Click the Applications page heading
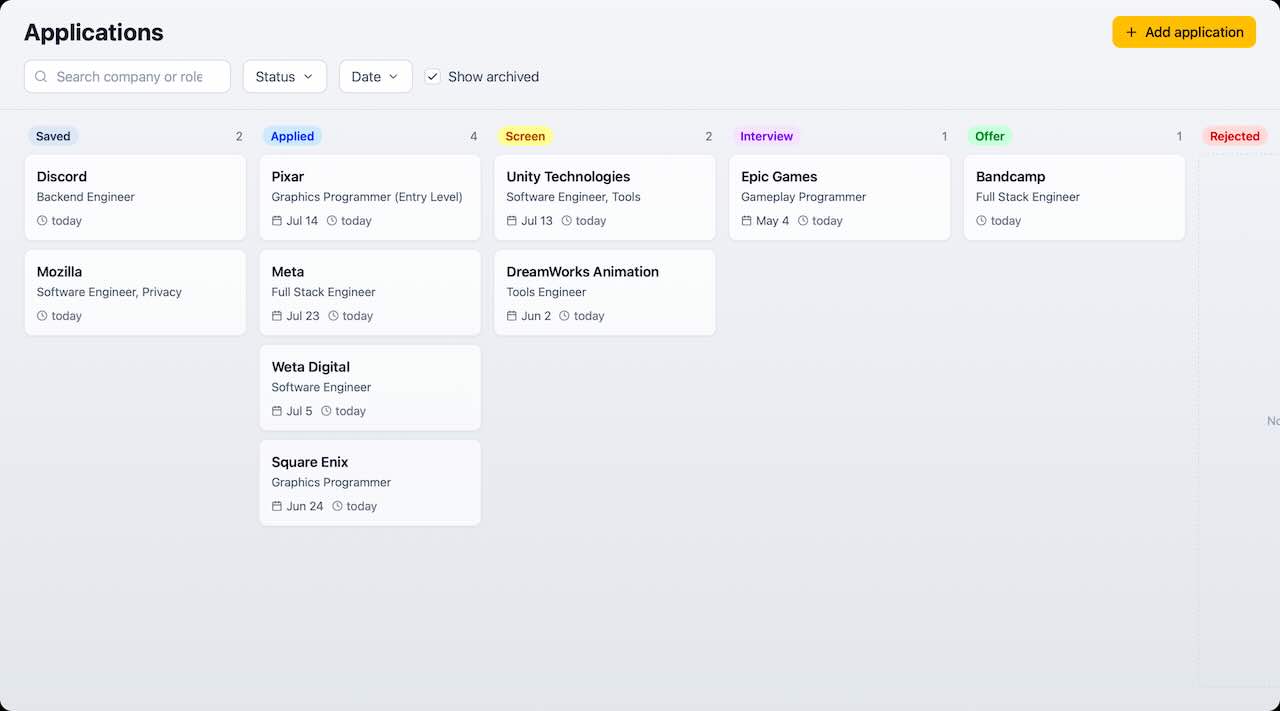Image resolution: width=1280 pixels, height=711 pixels. pos(94,32)
